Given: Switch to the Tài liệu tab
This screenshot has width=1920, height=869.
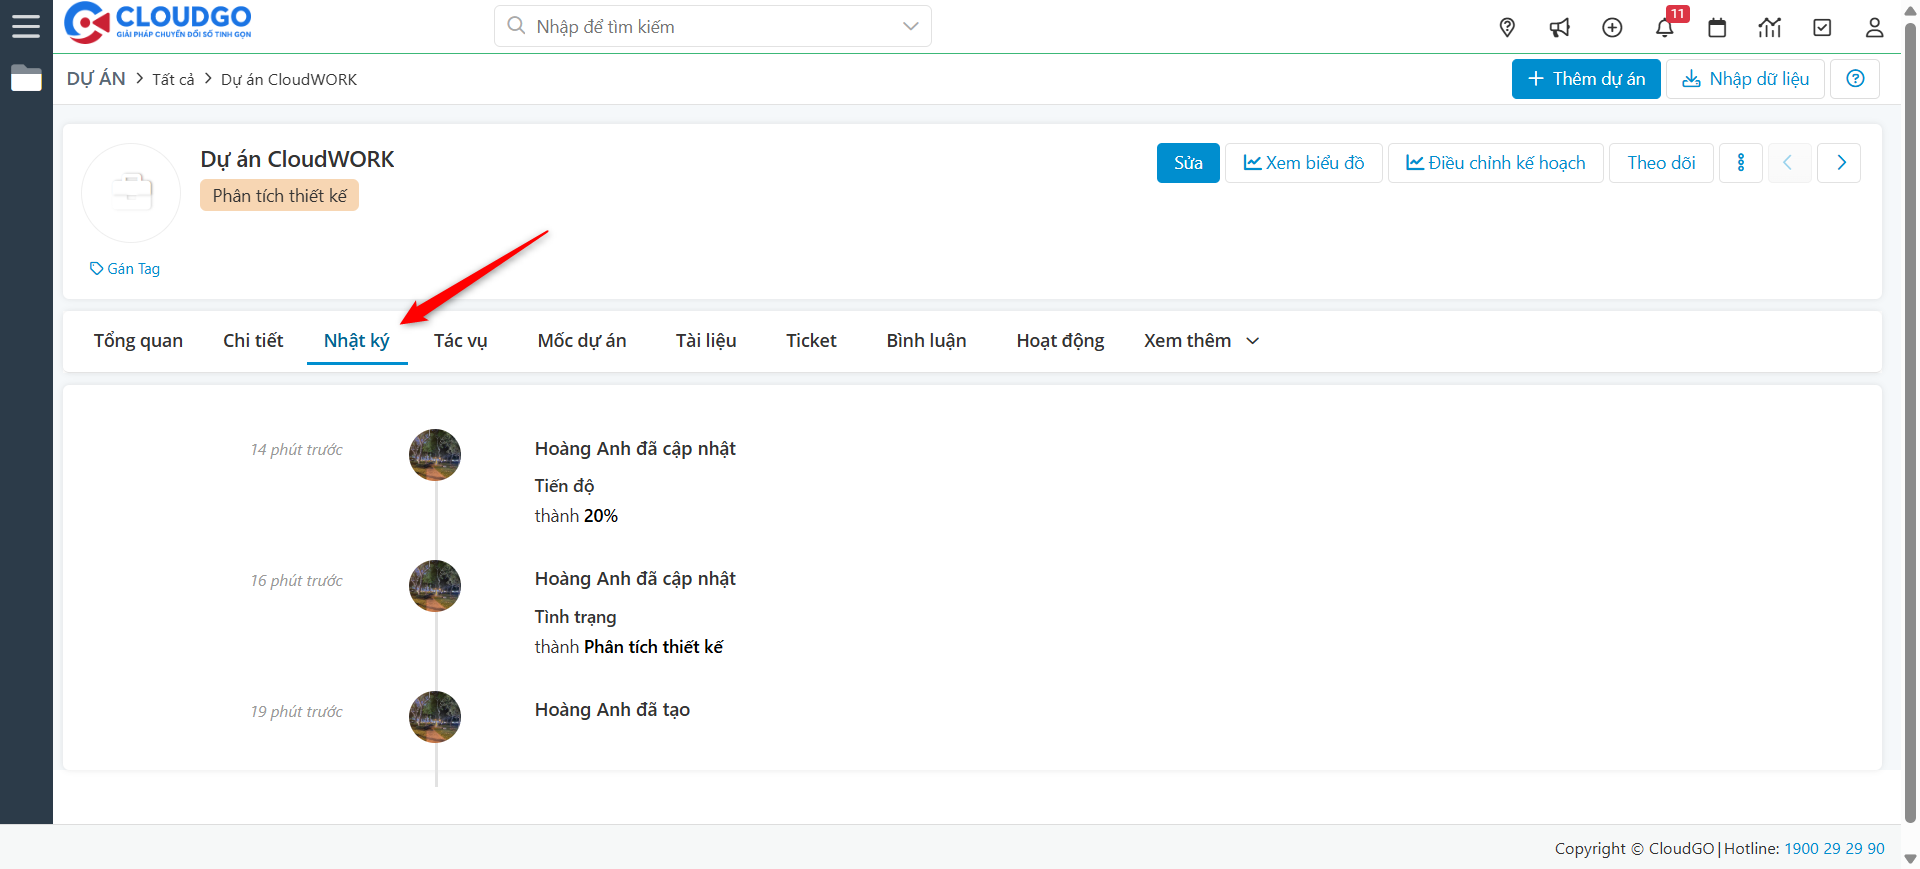Looking at the screenshot, I should tap(706, 341).
